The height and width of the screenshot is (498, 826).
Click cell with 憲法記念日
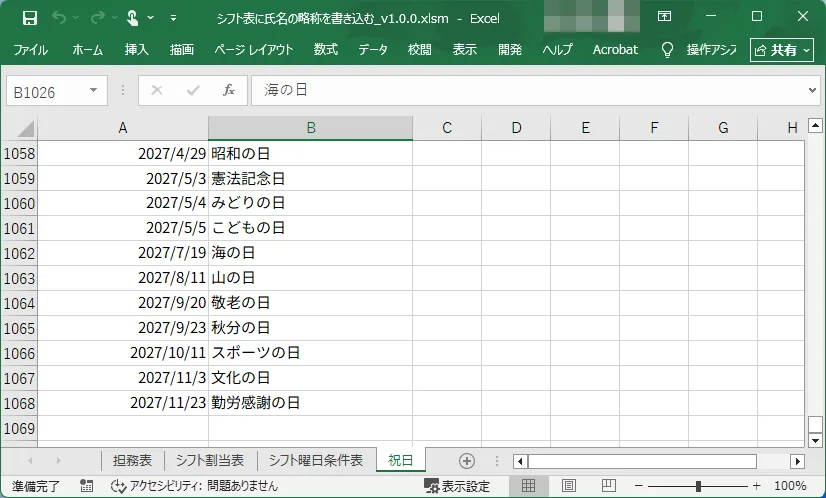point(310,178)
